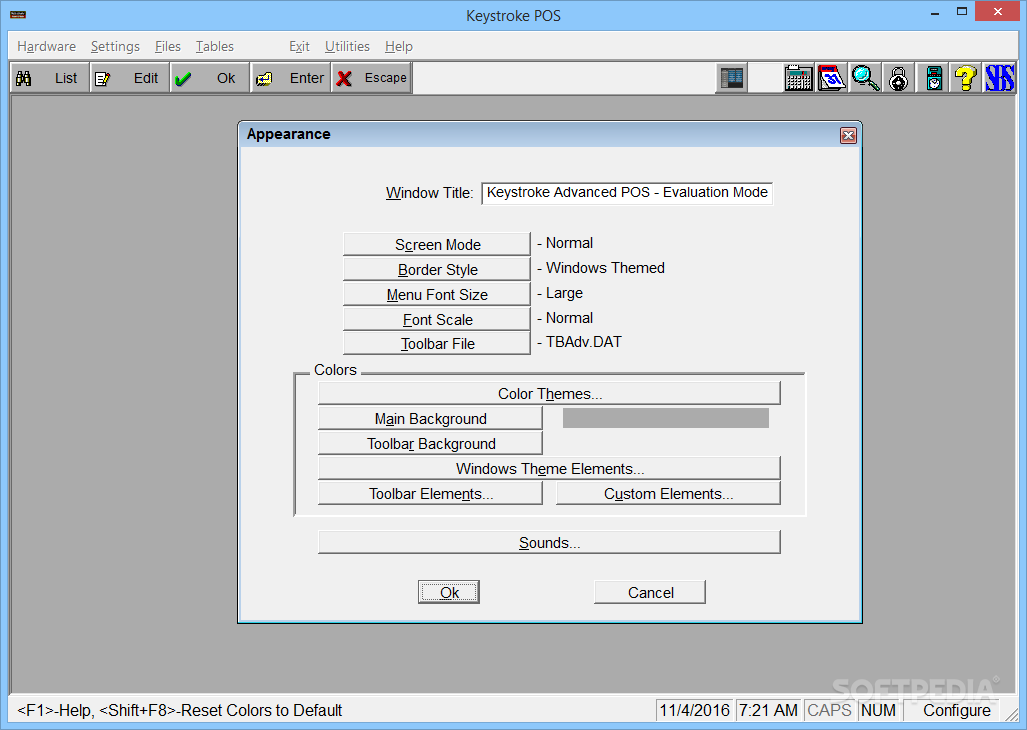Viewport: 1027px width, 730px height.
Task: Open Custom Elements settings
Action: pos(668,493)
